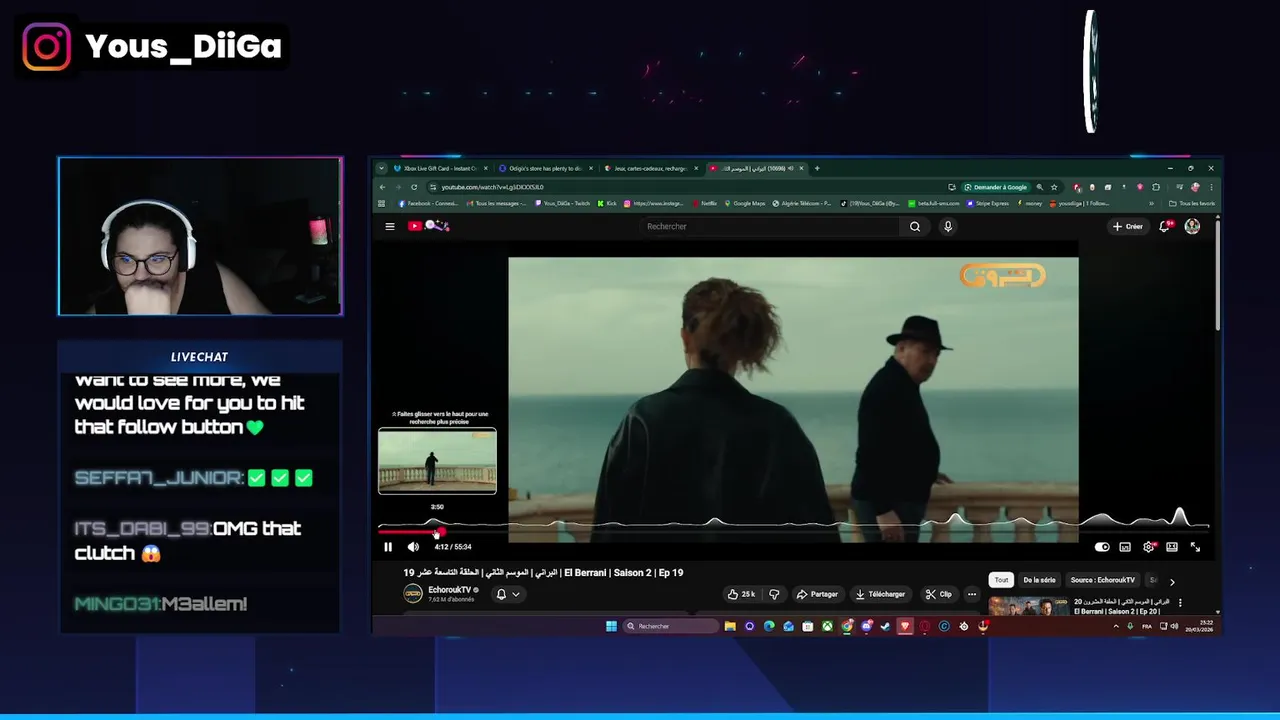Click the Télécharger button
This screenshot has width=1280, height=720.
880,594
